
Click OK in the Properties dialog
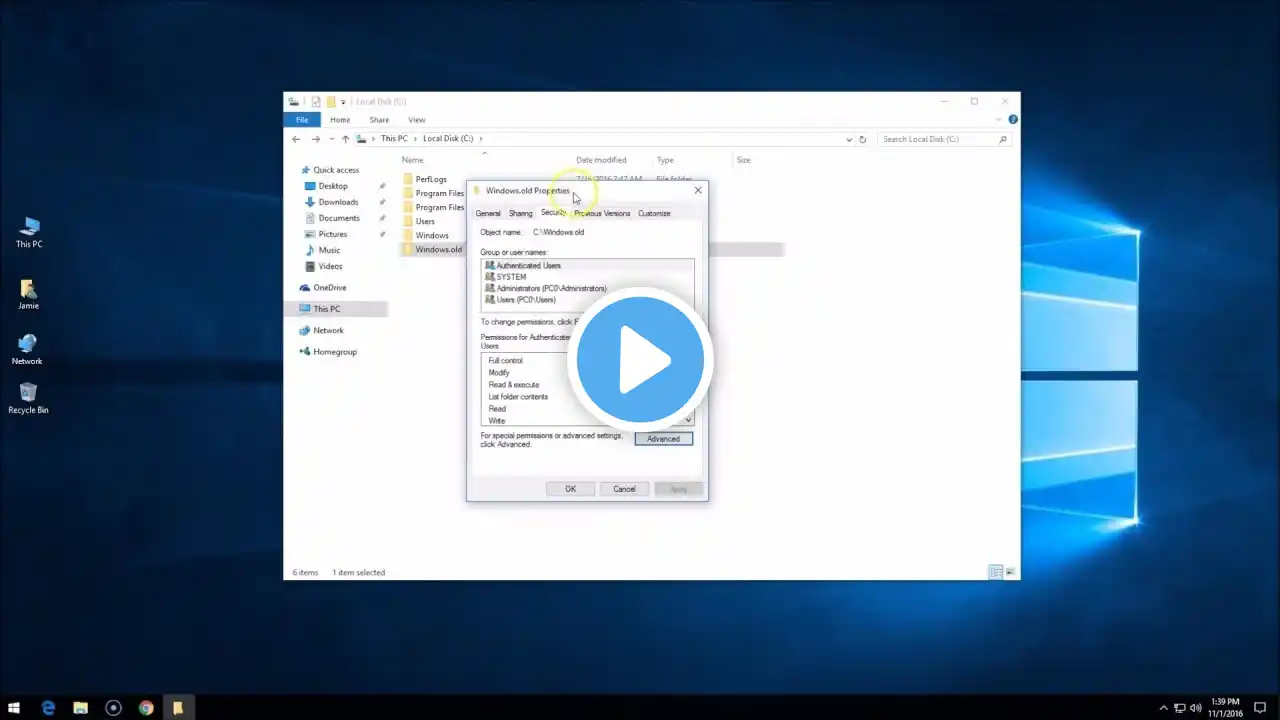coord(570,489)
